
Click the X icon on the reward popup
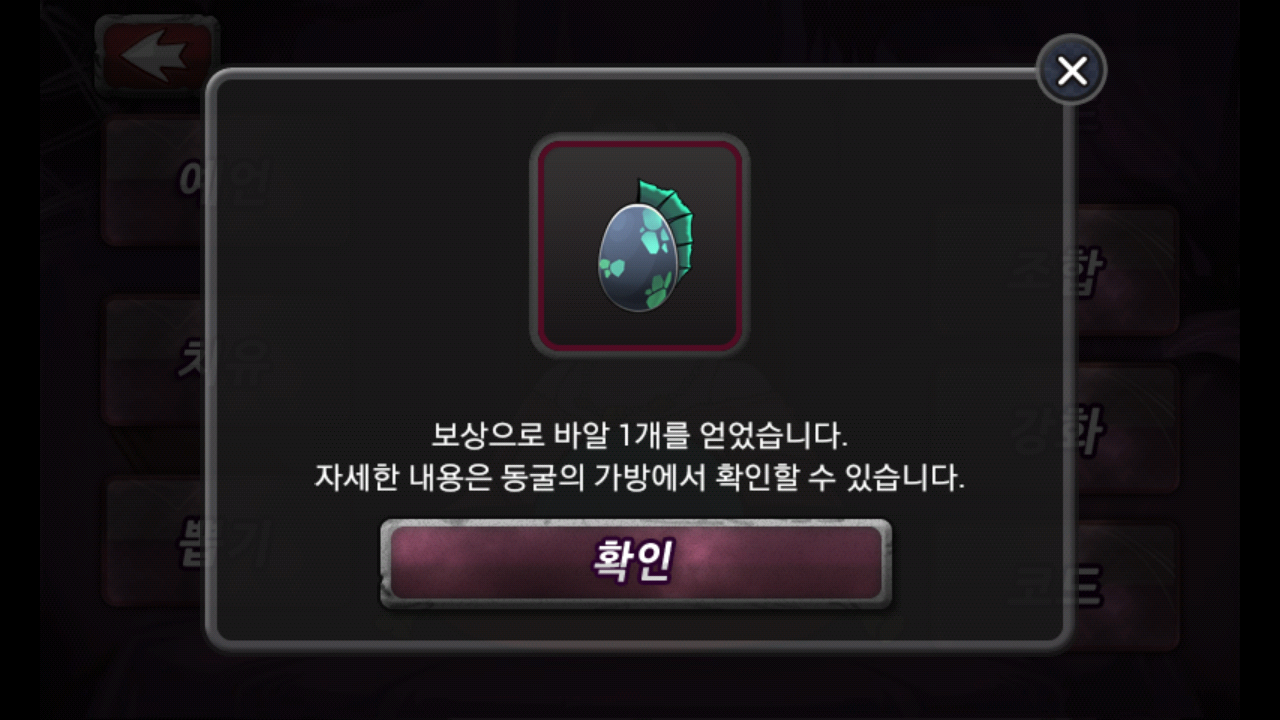pyautogui.click(x=1072, y=70)
